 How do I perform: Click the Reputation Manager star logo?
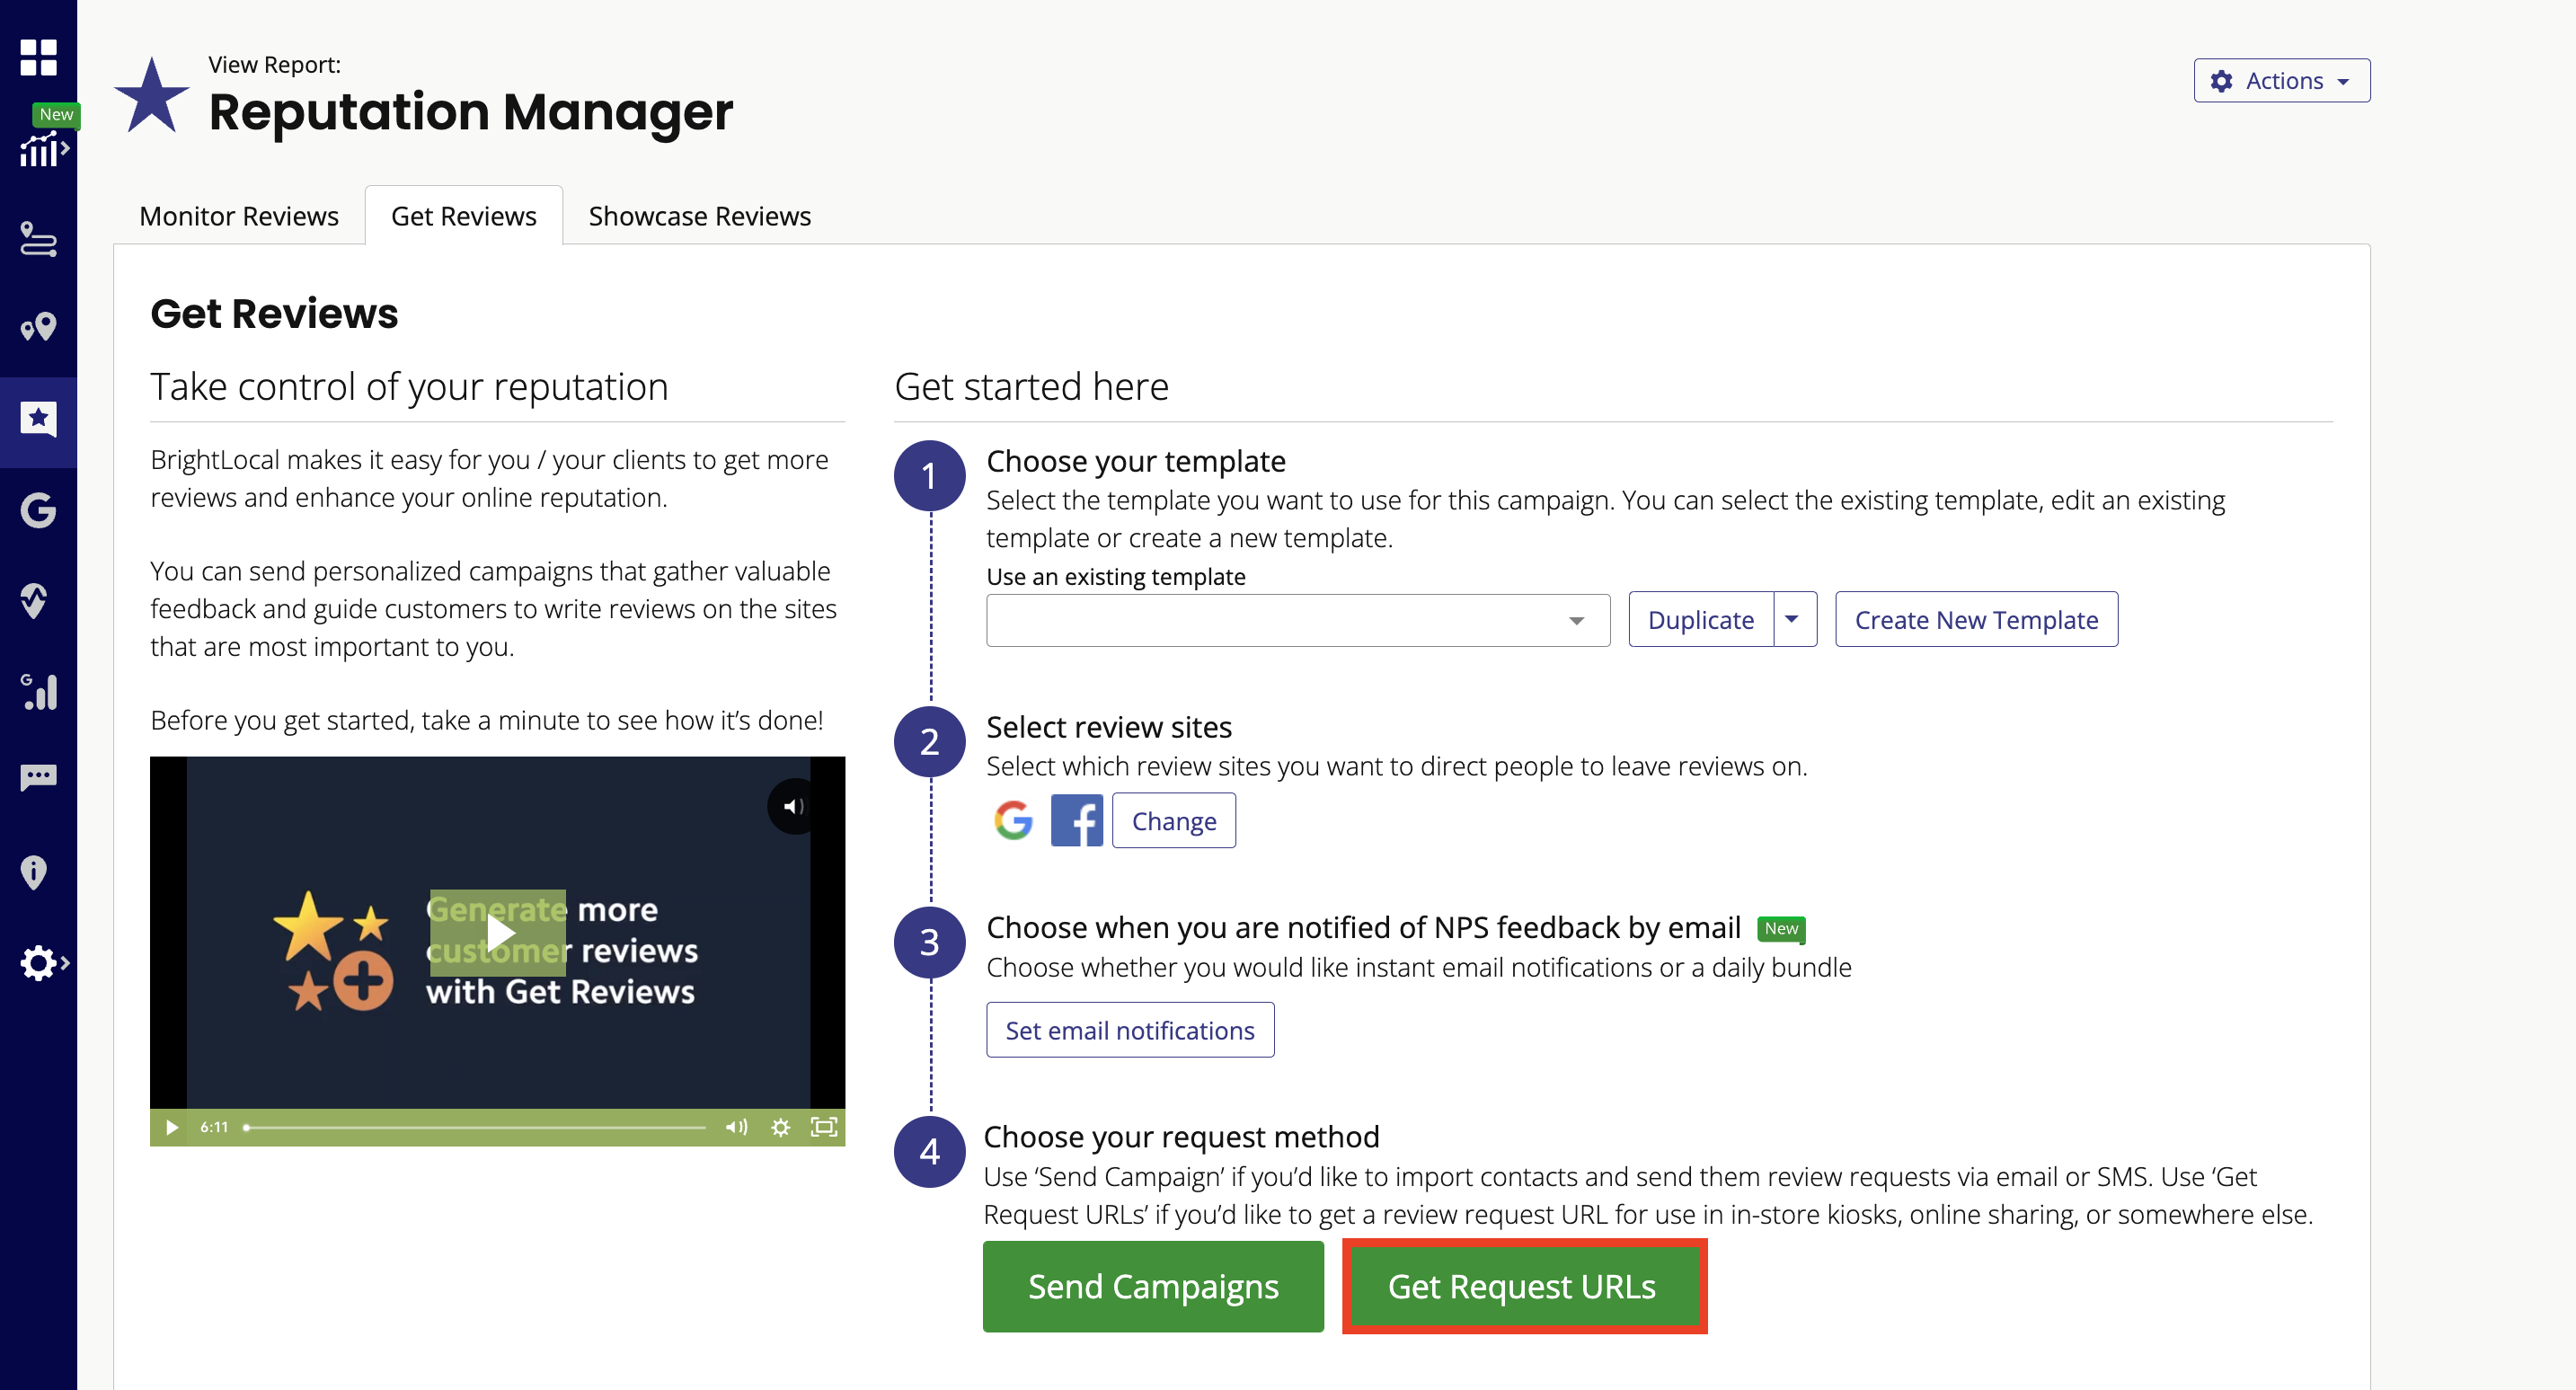pyautogui.click(x=151, y=96)
